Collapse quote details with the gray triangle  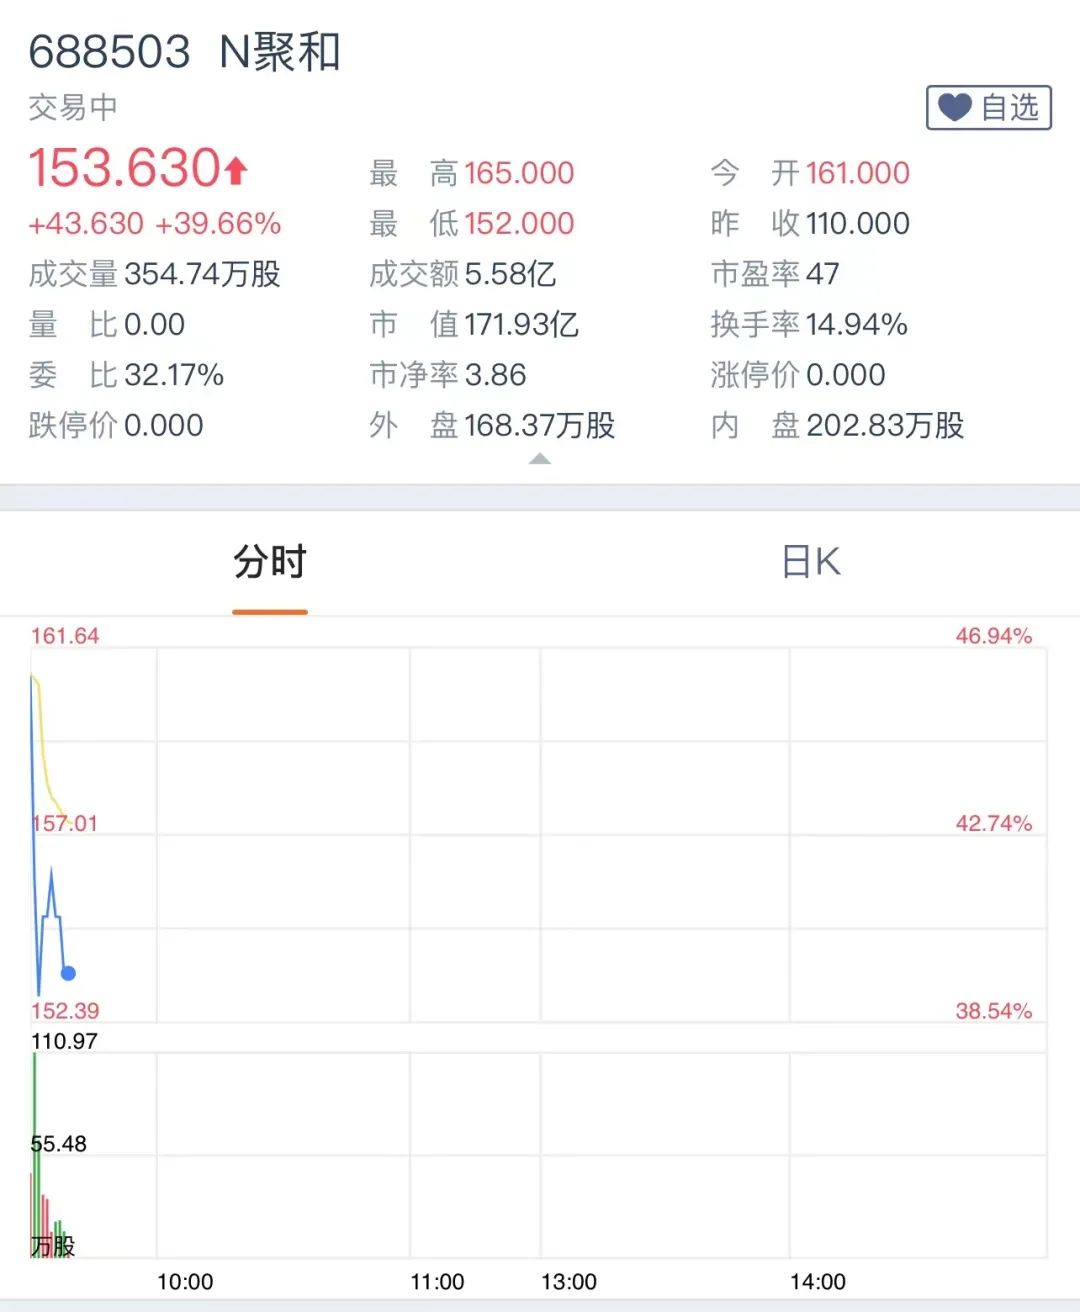click(540, 459)
